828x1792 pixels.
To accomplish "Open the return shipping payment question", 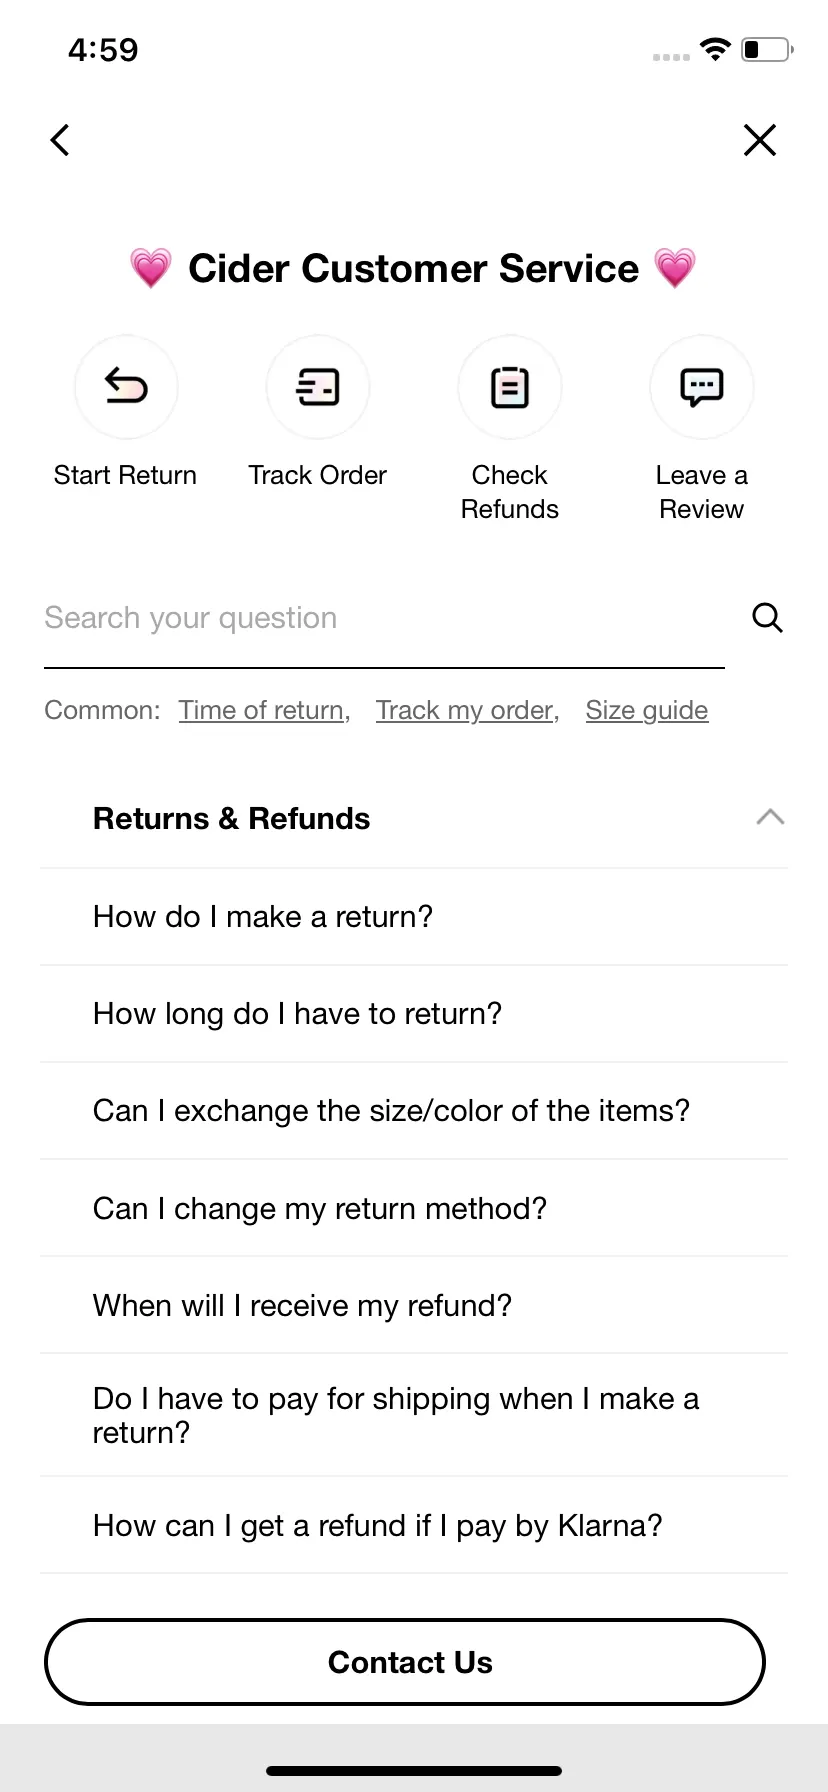I will click(414, 1415).
